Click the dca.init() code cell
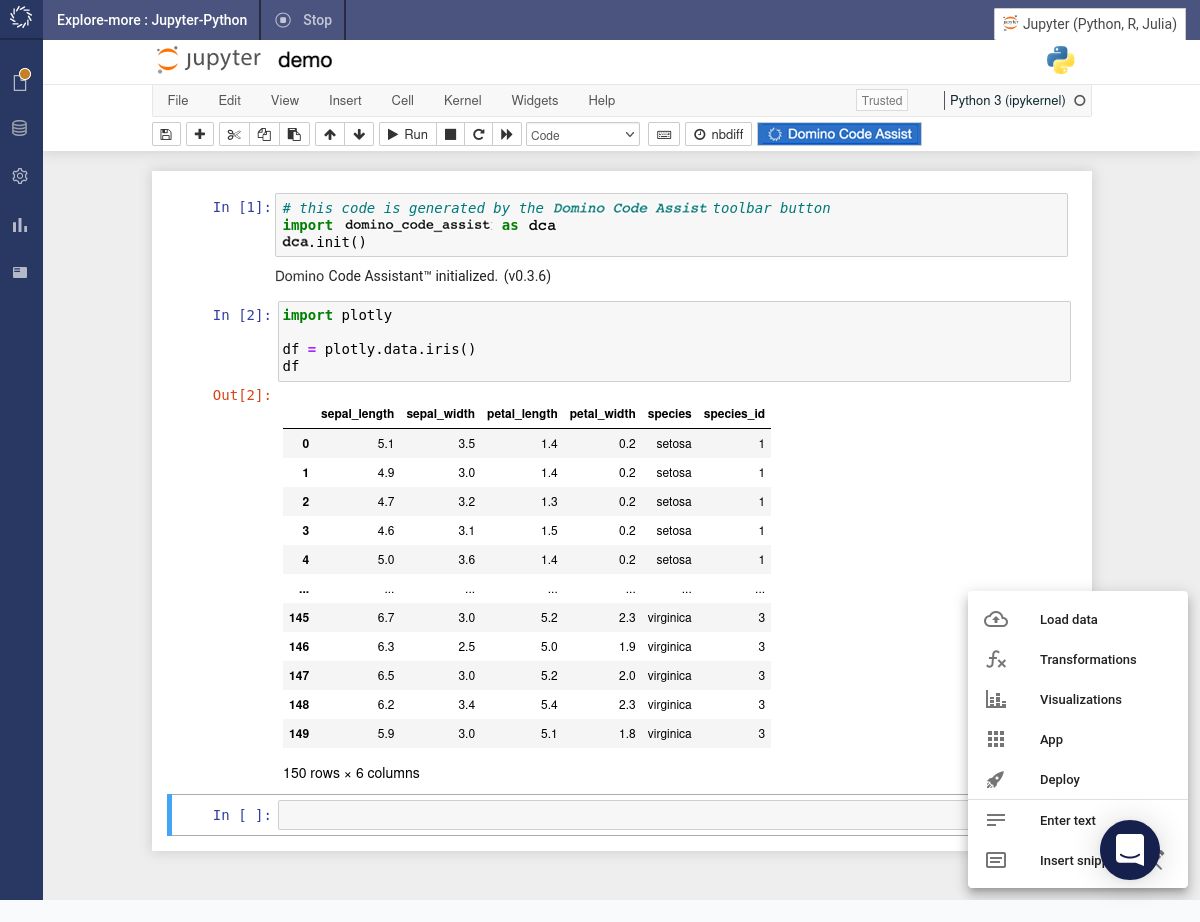 tap(671, 225)
